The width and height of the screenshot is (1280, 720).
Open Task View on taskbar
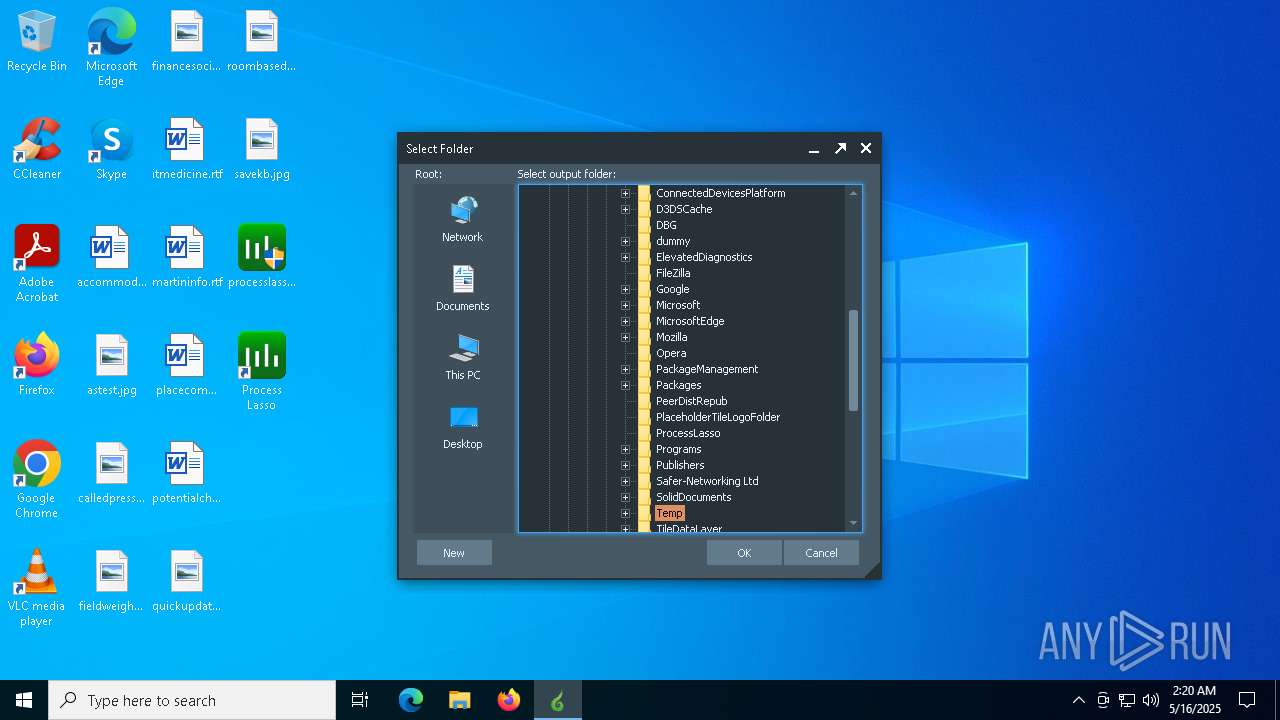point(360,700)
